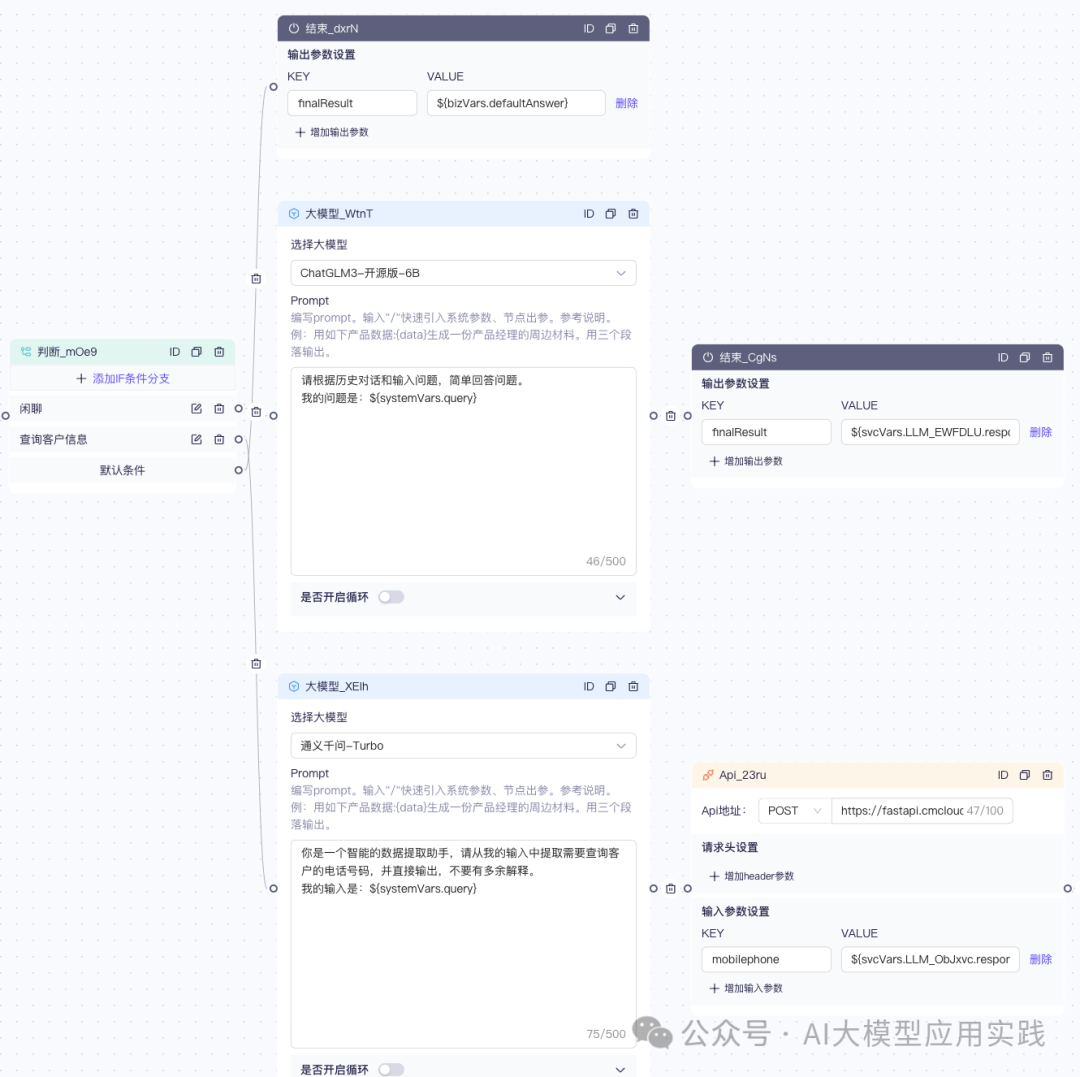Click the 默认条件 branch output port
This screenshot has width=1080, height=1077.
(238, 470)
